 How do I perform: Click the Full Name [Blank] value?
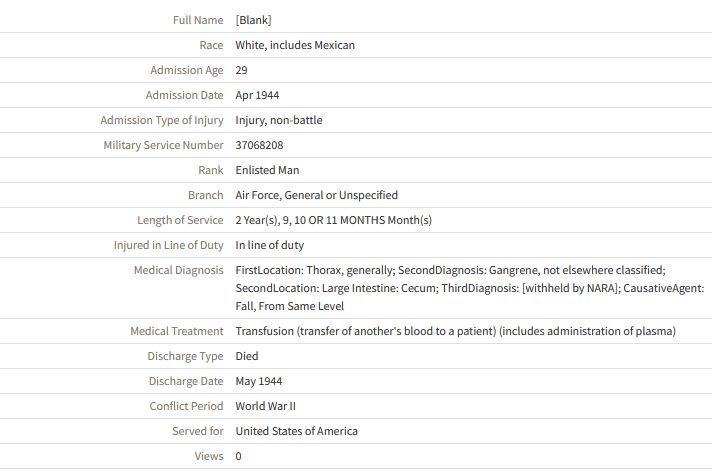(x=253, y=20)
